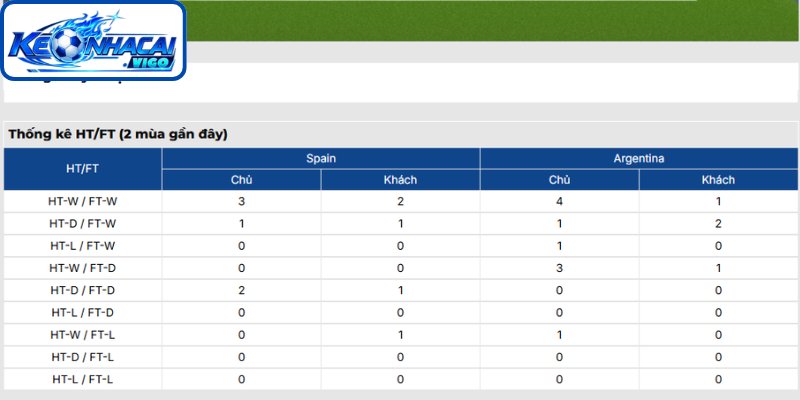The height and width of the screenshot is (400, 800).
Task: Select the HT-D / FT-W row label
Action: point(83,223)
